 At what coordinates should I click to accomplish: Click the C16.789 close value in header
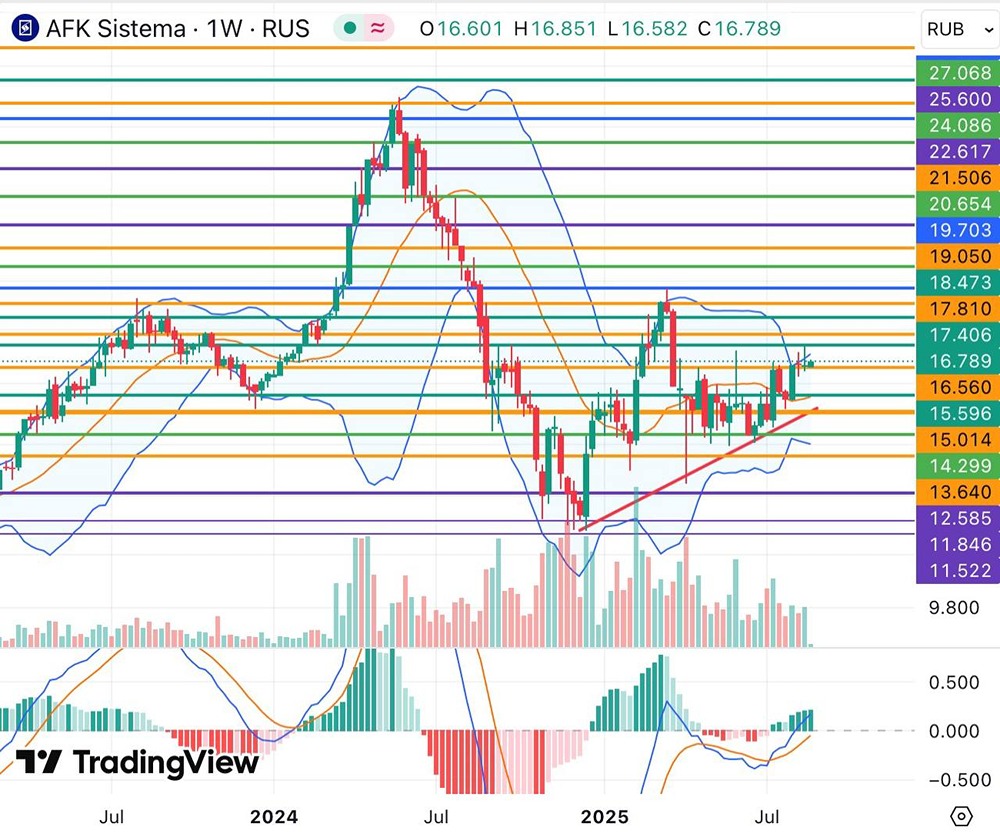739,29
